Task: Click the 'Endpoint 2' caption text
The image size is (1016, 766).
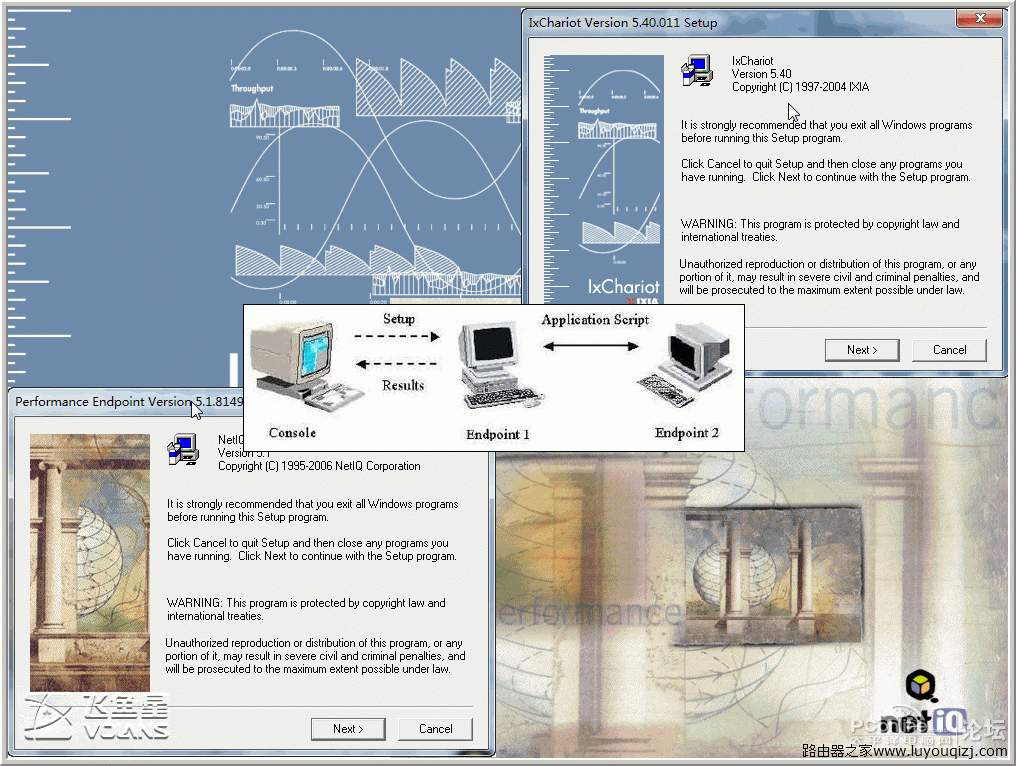Action: coord(686,433)
